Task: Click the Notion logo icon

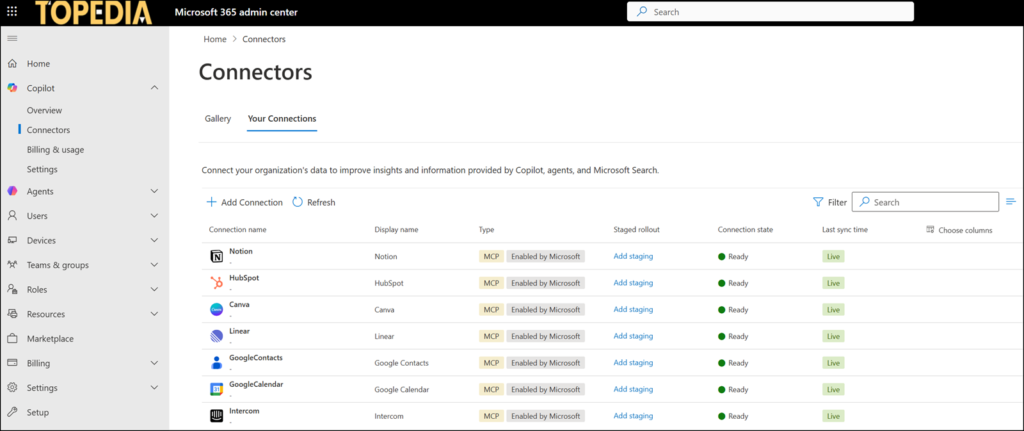Action: coord(216,257)
